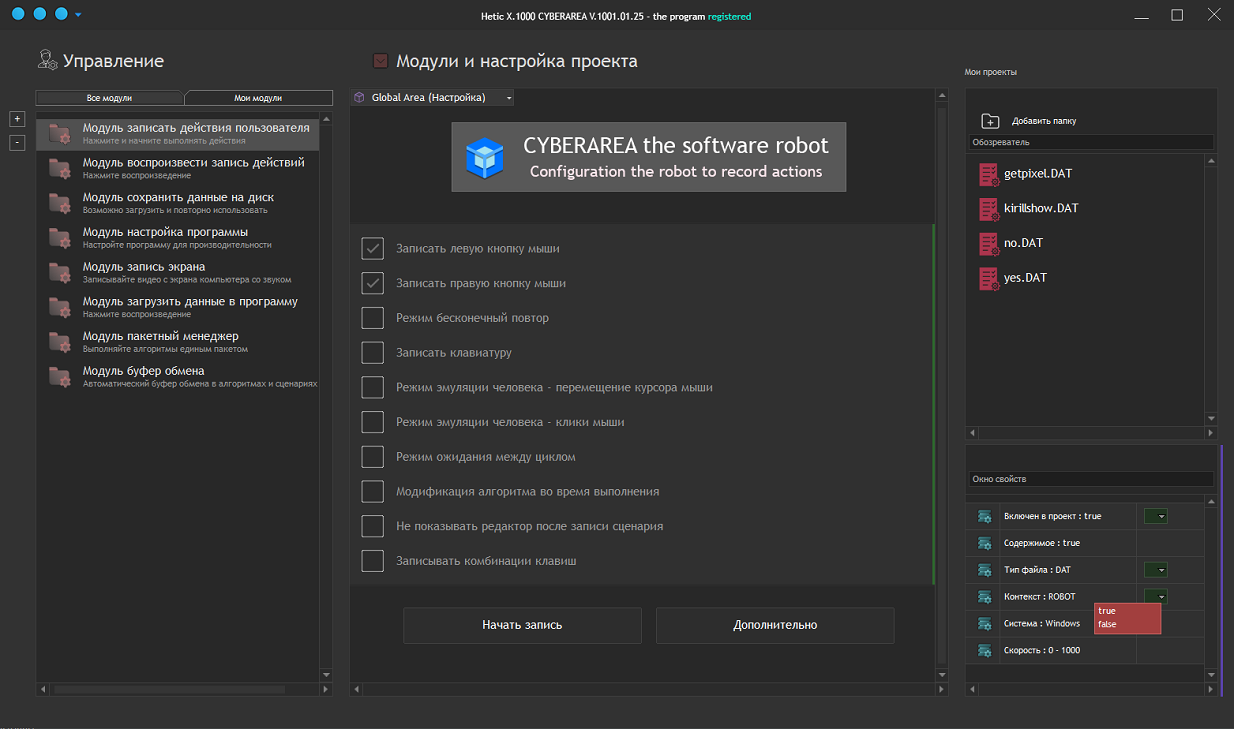
Task: Click Скорость : 0 - 1000 text
Action: click(x=1042, y=651)
